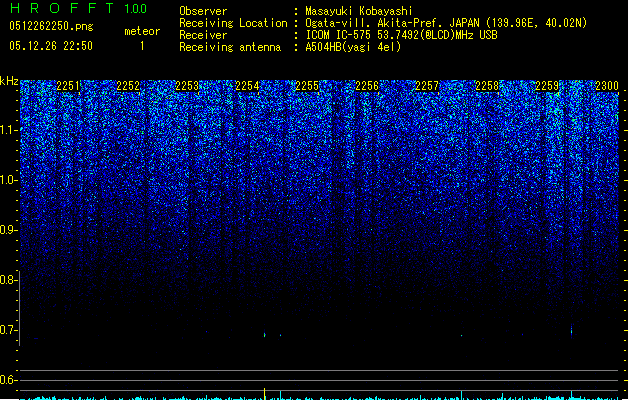Click the Observer label
This screenshot has height=400, width=629.
coord(203,11)
